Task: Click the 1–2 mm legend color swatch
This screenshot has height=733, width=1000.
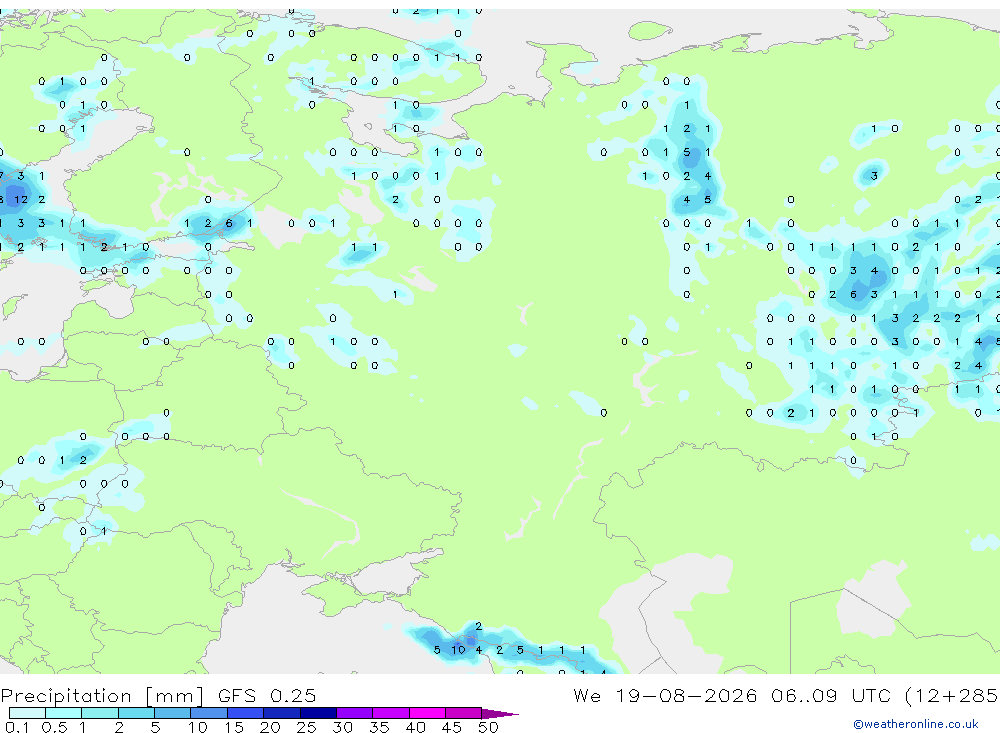Action: pos(100,713)
